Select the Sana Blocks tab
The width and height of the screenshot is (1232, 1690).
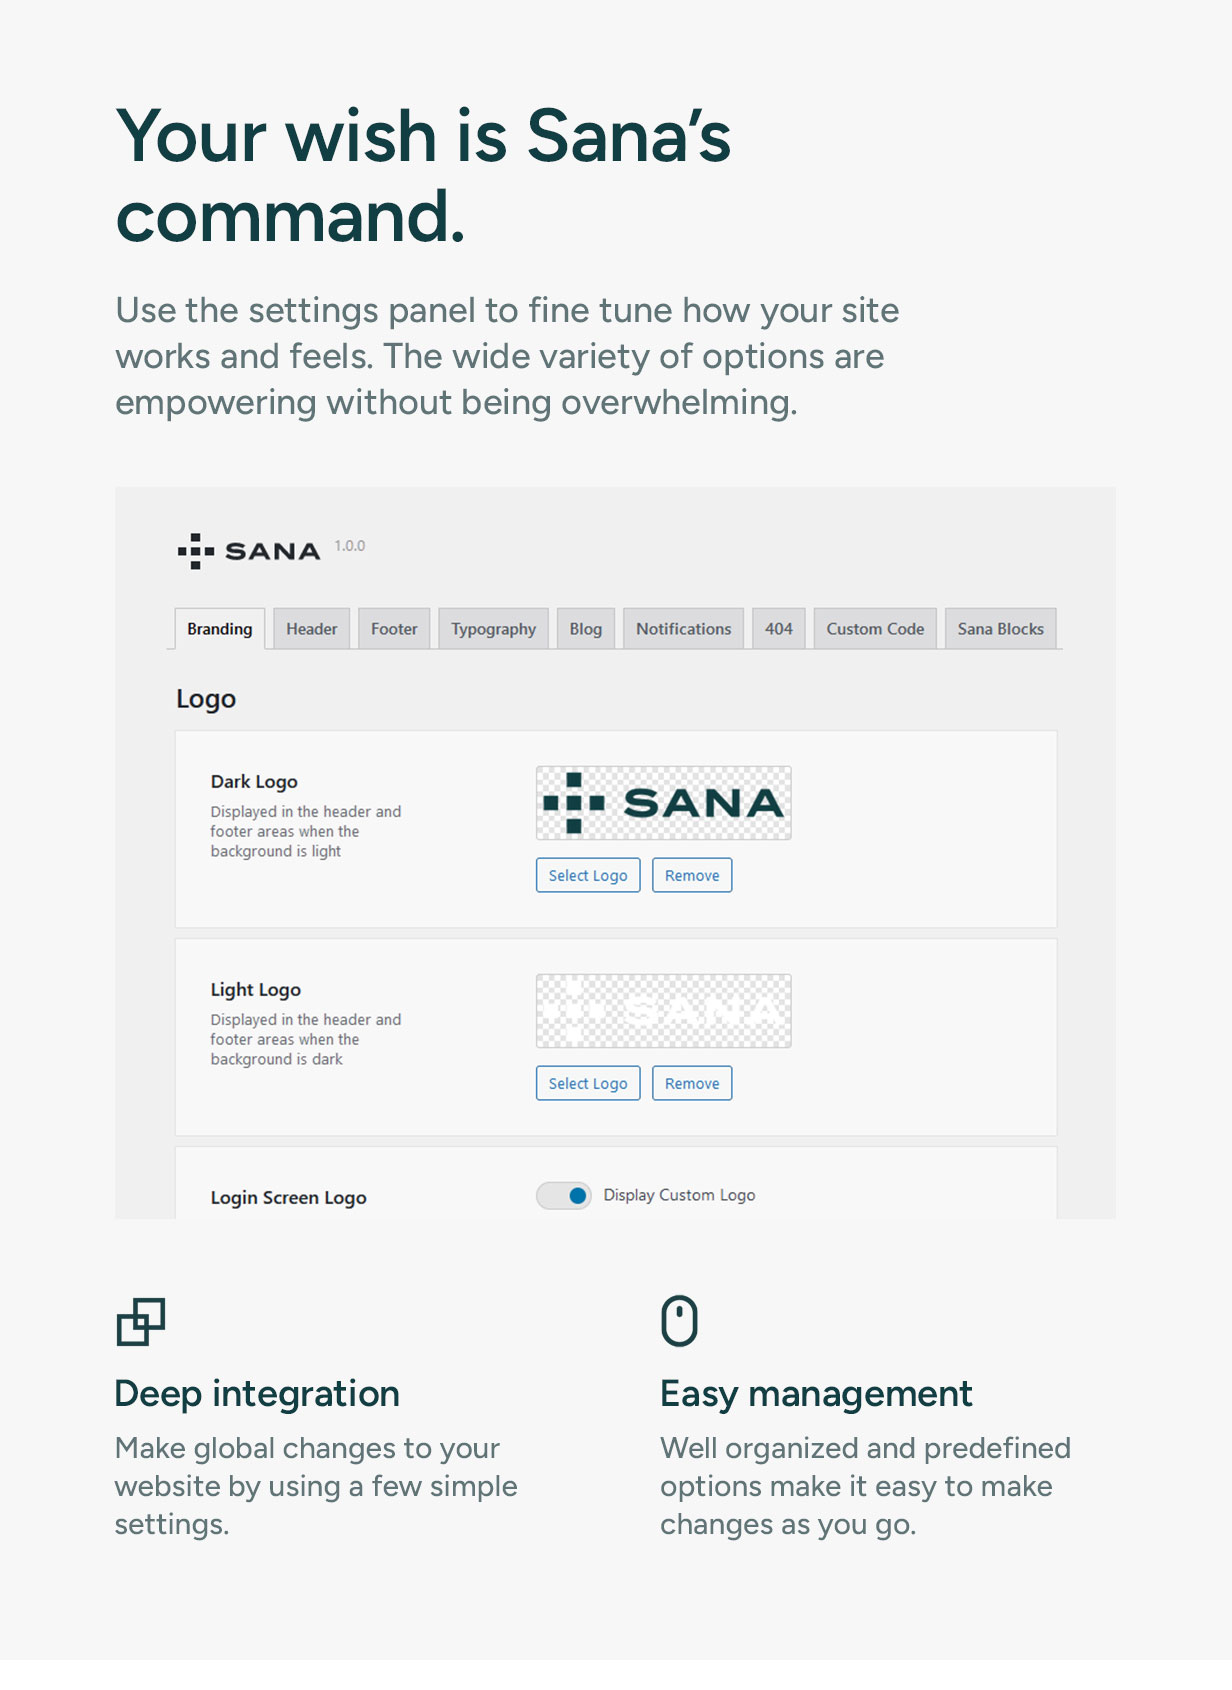(1000, 629)
